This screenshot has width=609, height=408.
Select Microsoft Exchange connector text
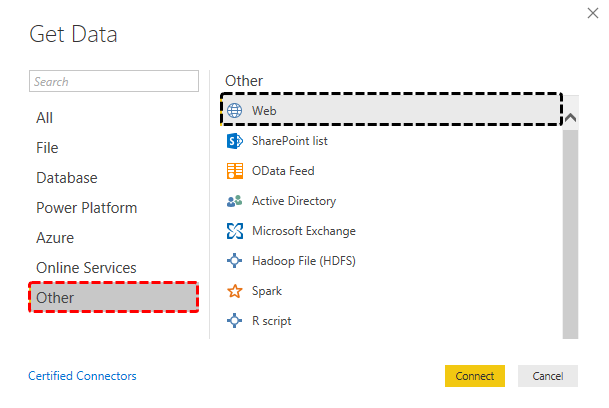point(304,231)
